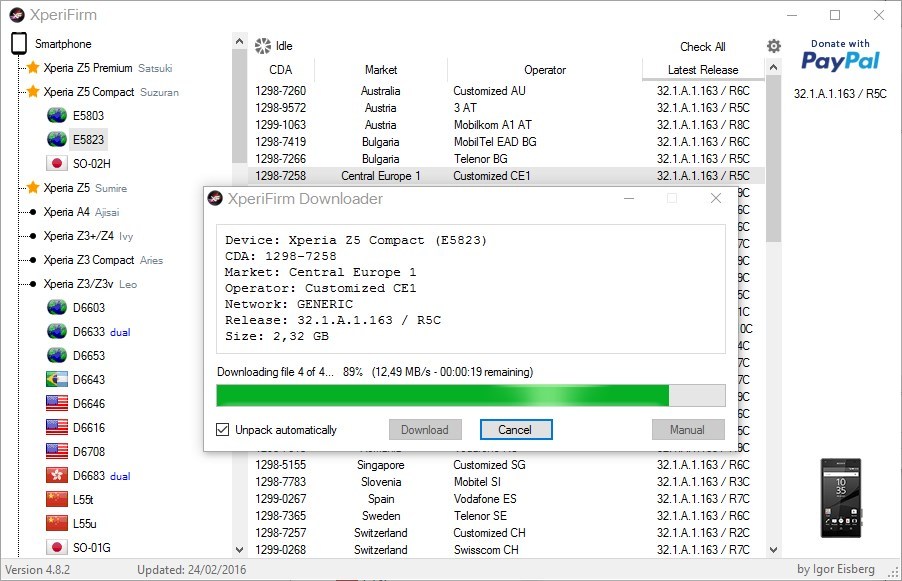
Task: Click the Idle spinner status icon
Action: pyautogui.click(x=263, y=46)
